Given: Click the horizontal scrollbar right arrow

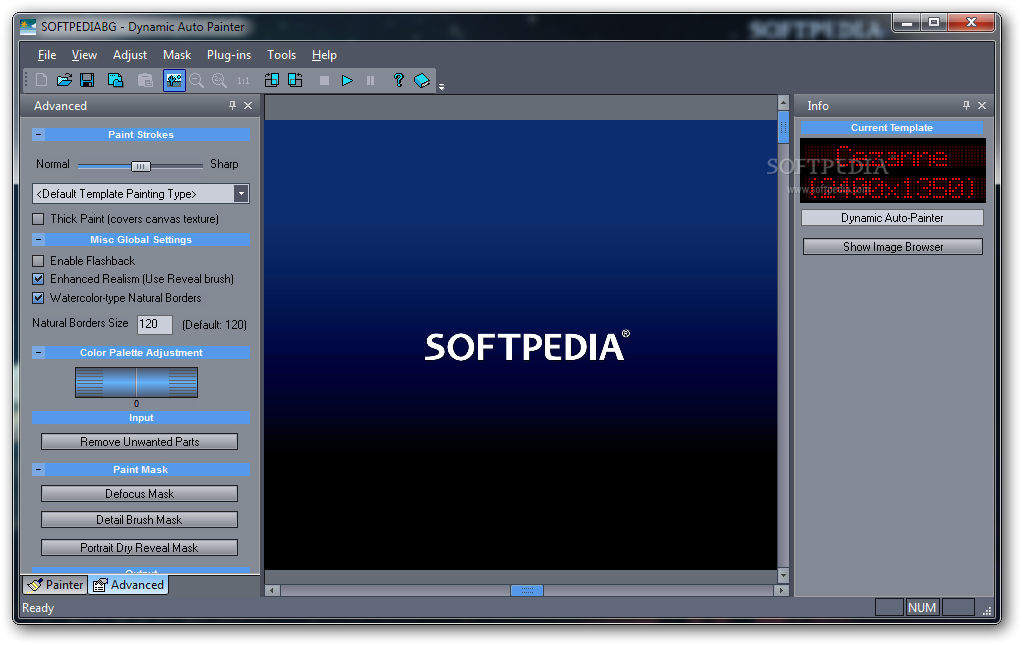Looking at the screenshot, I should [x=781, y=590].
